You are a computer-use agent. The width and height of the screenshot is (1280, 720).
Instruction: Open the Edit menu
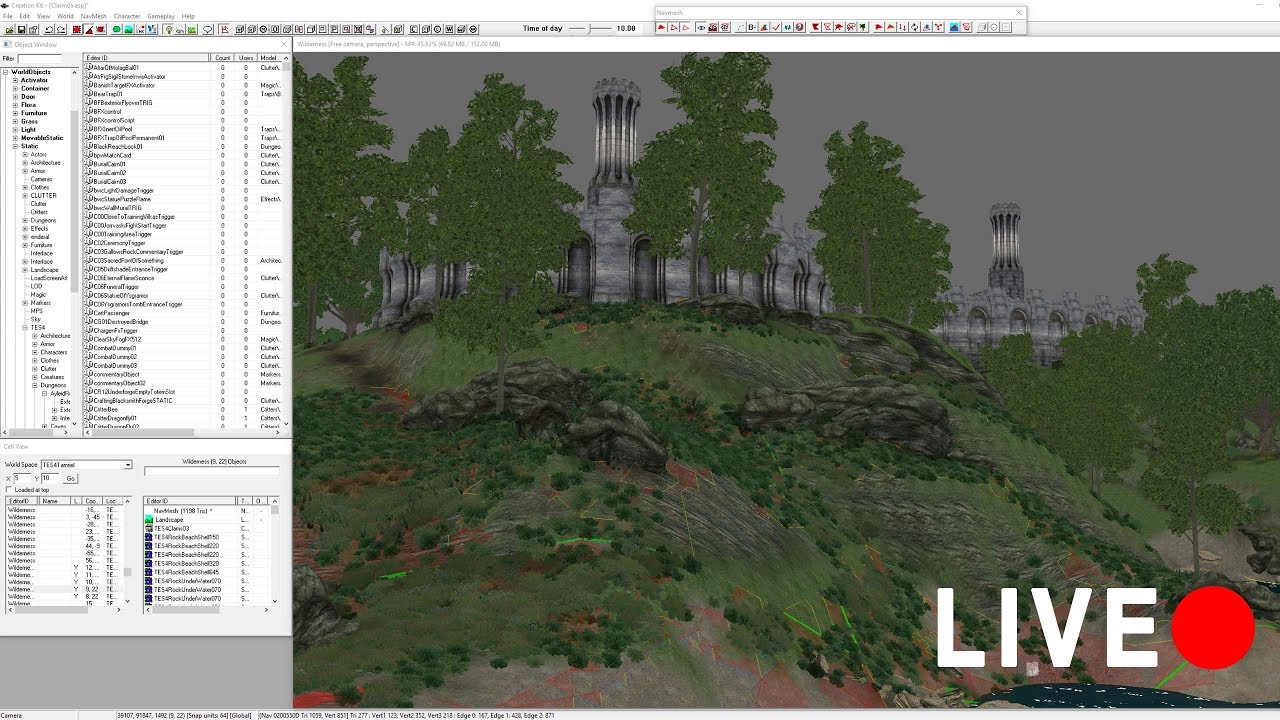pos(24,16)
